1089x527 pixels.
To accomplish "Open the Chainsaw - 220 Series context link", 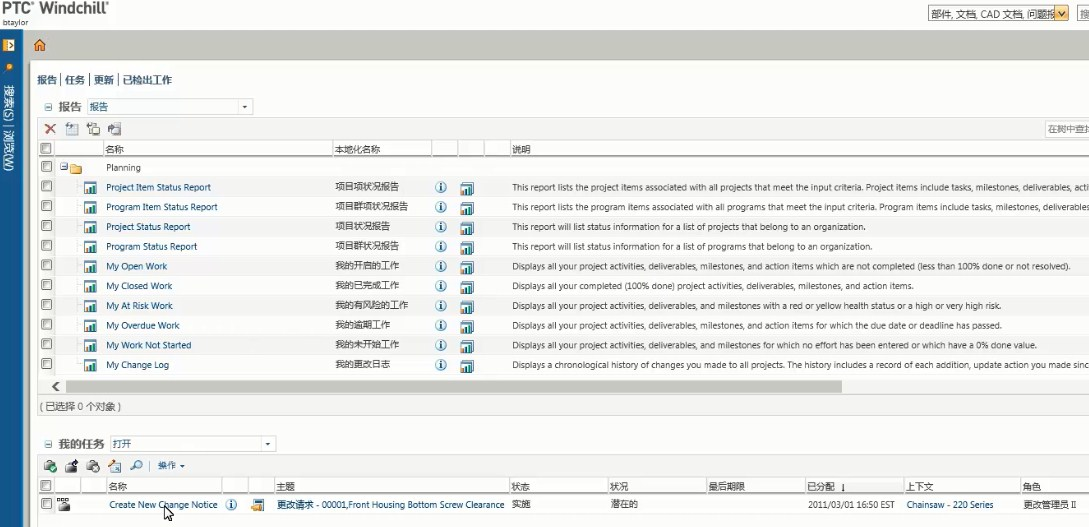I will tap(949, 505).
